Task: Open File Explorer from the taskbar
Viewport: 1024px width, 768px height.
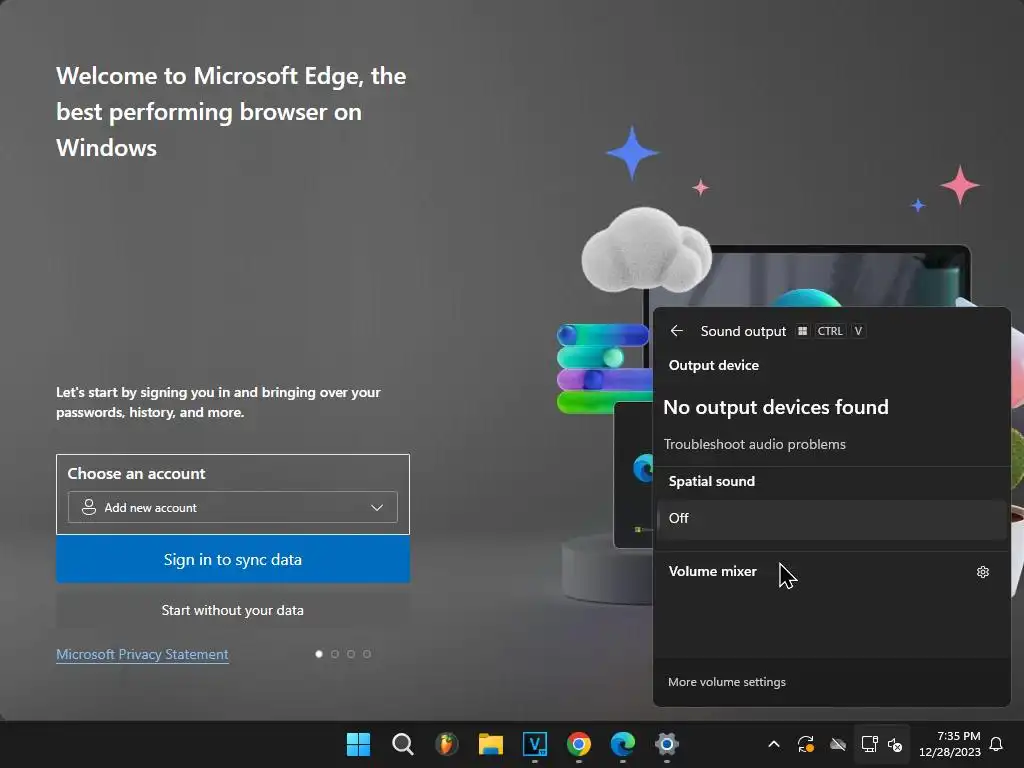Action: click(490, 744)
